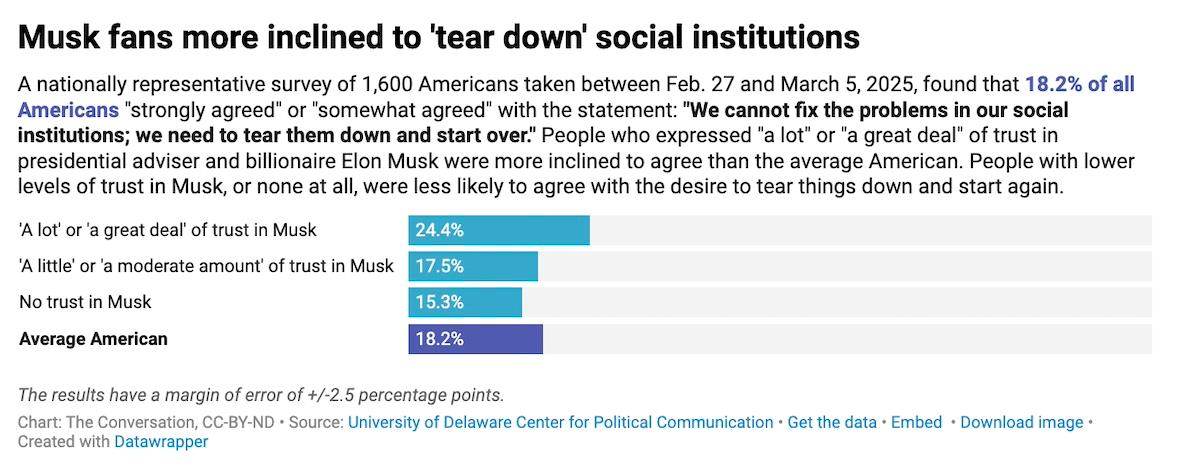
Task: Click the 'Average American' row label
Action: [94, 339]
